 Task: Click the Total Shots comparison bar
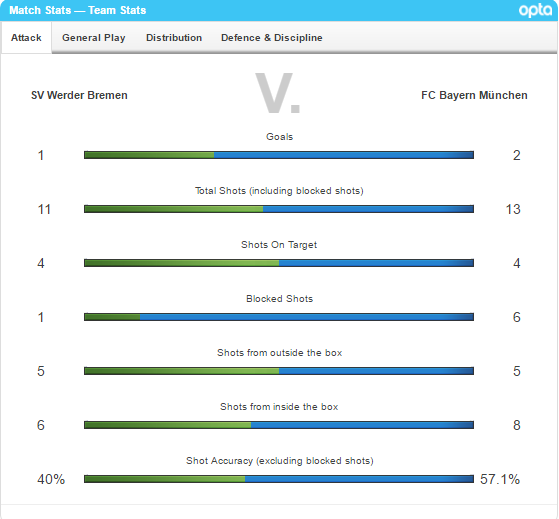pos(279,209)
